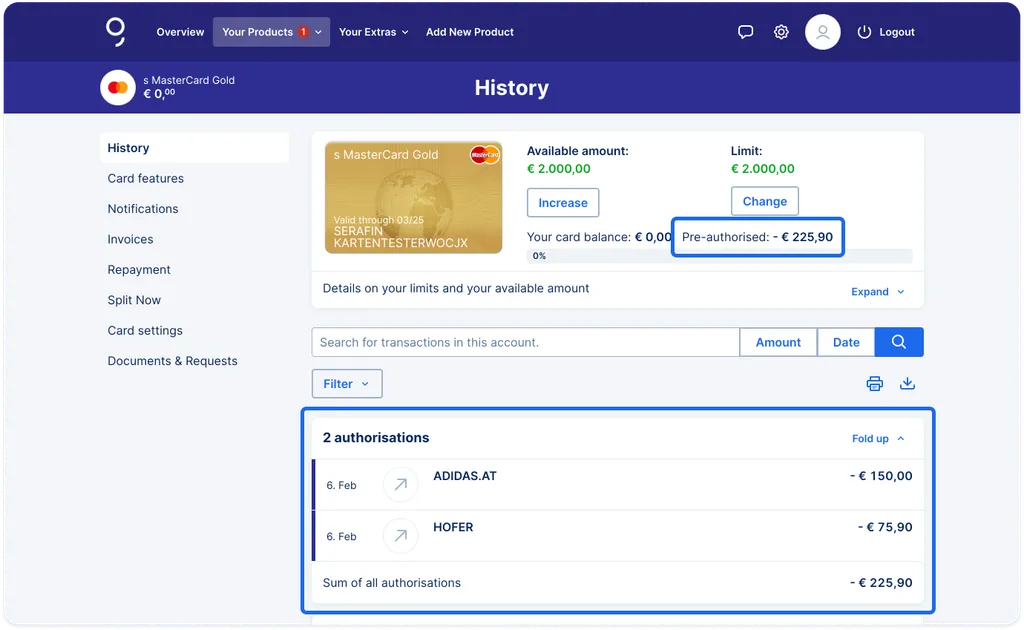
Task: Open Documents & Requests in the sidebar
Action: (x=172, y=361)
